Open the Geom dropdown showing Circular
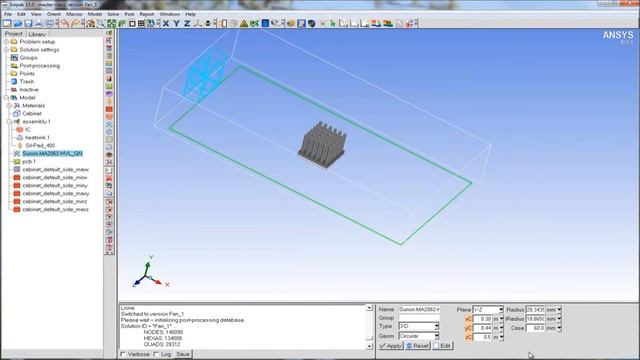This screenshot has height=360, width=640. tap(436, 336)
